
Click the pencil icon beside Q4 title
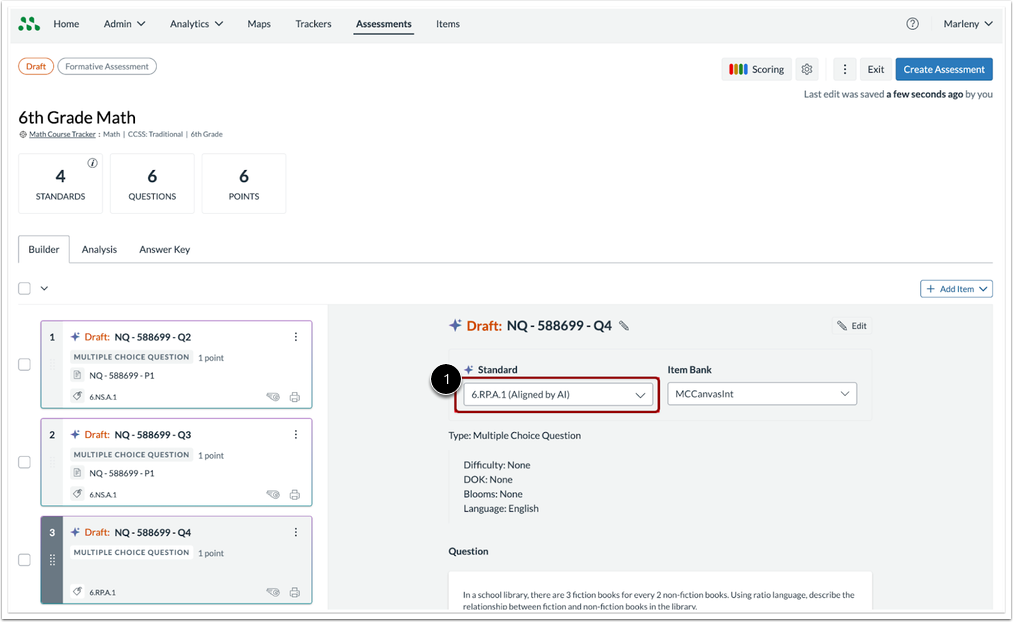point(624,326)
